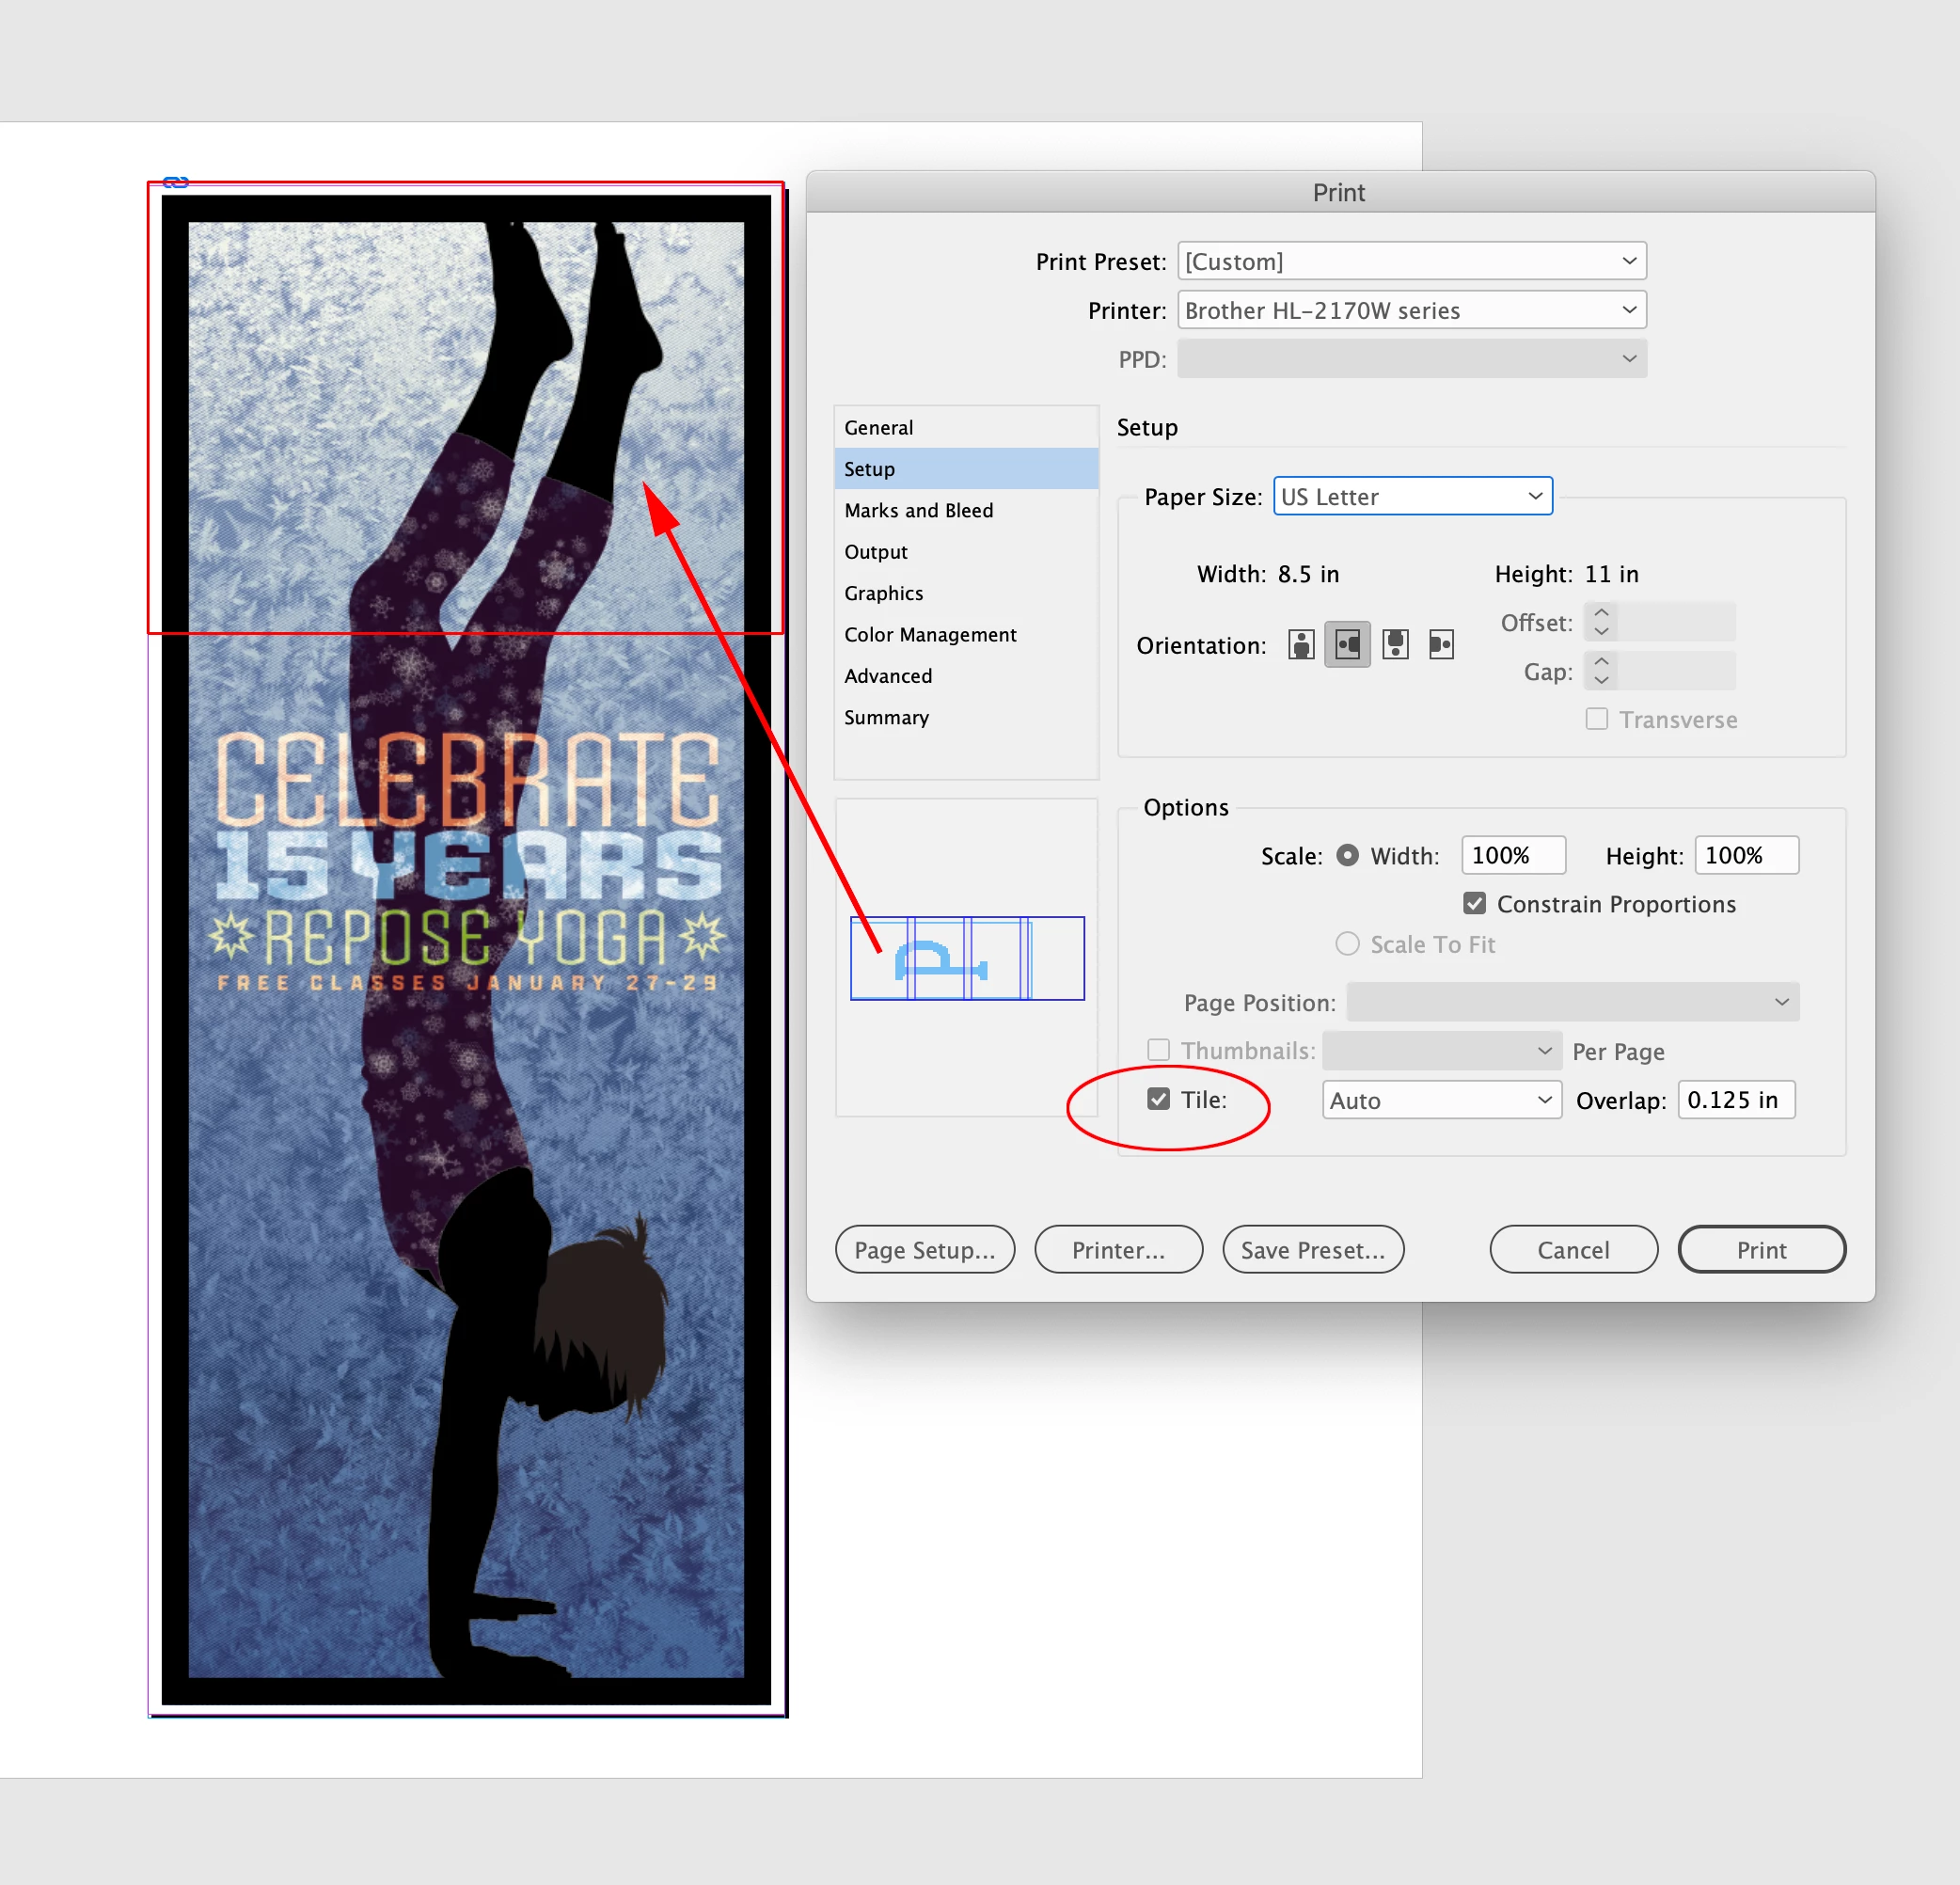1960x1885 pixels.
Task: Click the linked frame icon above the poster
Action: [x=176, y=182]
